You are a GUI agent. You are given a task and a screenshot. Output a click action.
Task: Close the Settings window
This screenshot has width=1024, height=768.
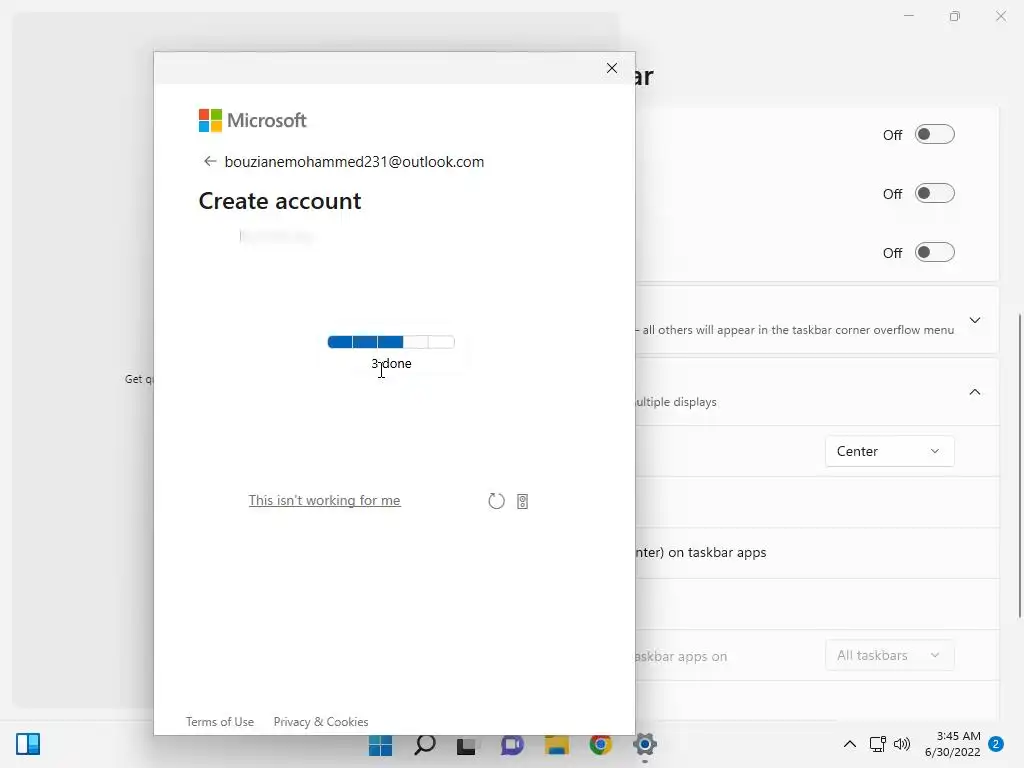point(1000,16)
